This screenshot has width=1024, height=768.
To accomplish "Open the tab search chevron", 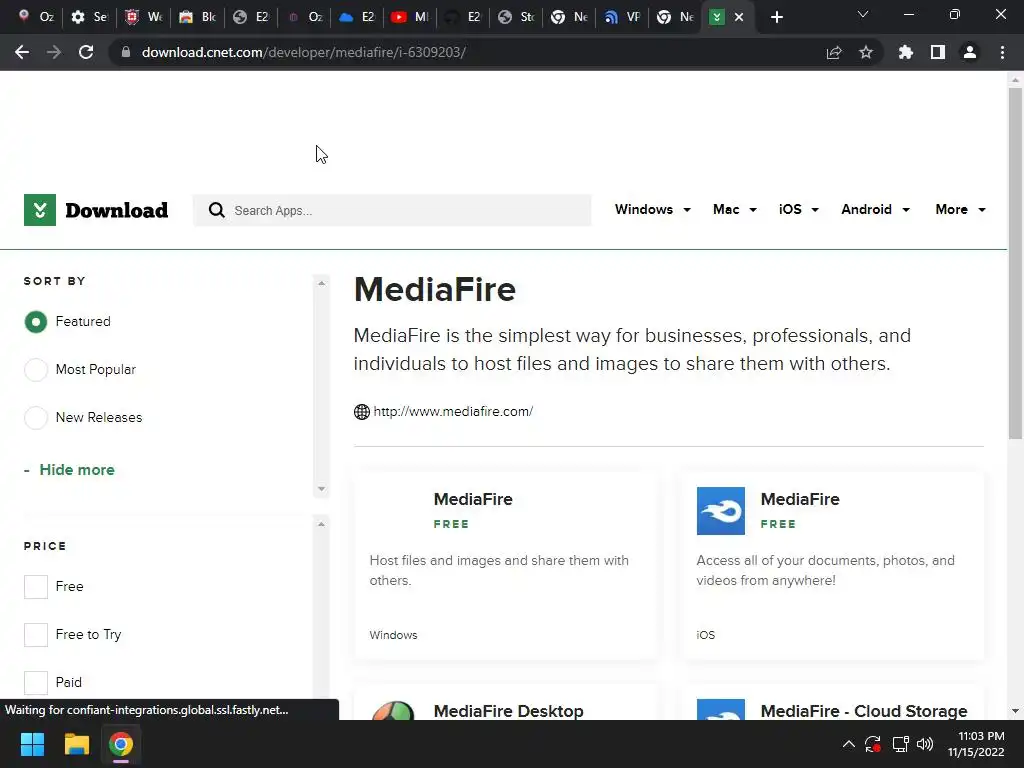I will point(863,14).
